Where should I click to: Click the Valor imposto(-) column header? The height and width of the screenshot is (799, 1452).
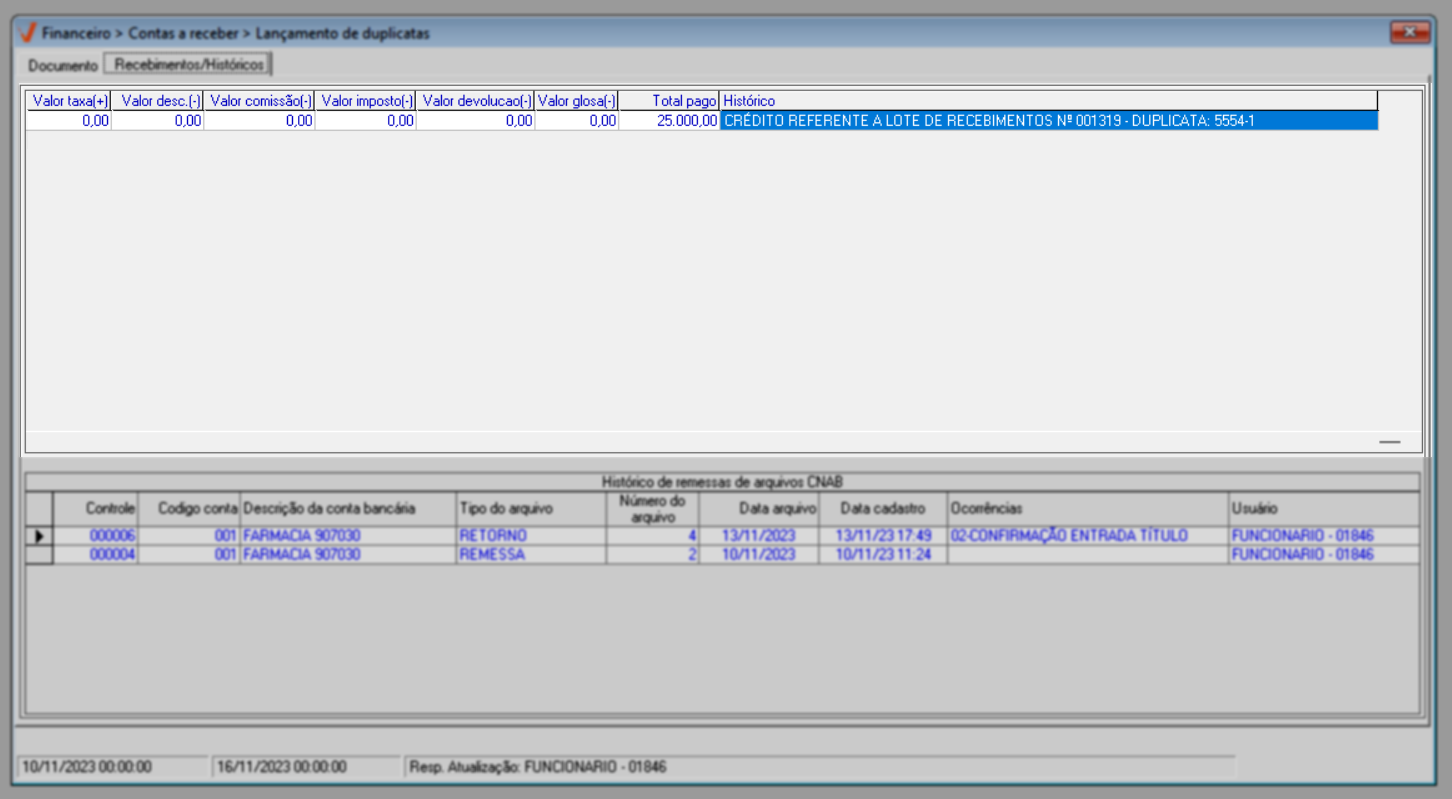[x=366, y=101]
